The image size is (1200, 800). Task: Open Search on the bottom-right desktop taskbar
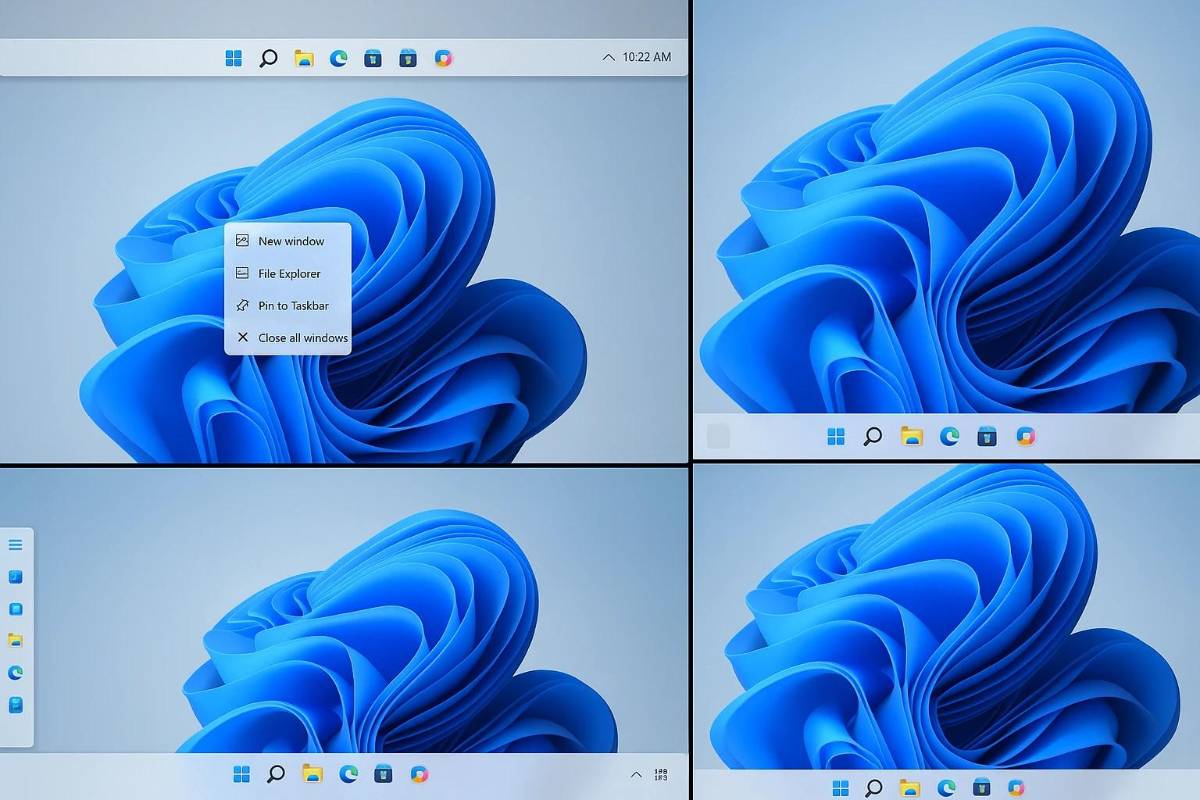click(x=873, y=787)
